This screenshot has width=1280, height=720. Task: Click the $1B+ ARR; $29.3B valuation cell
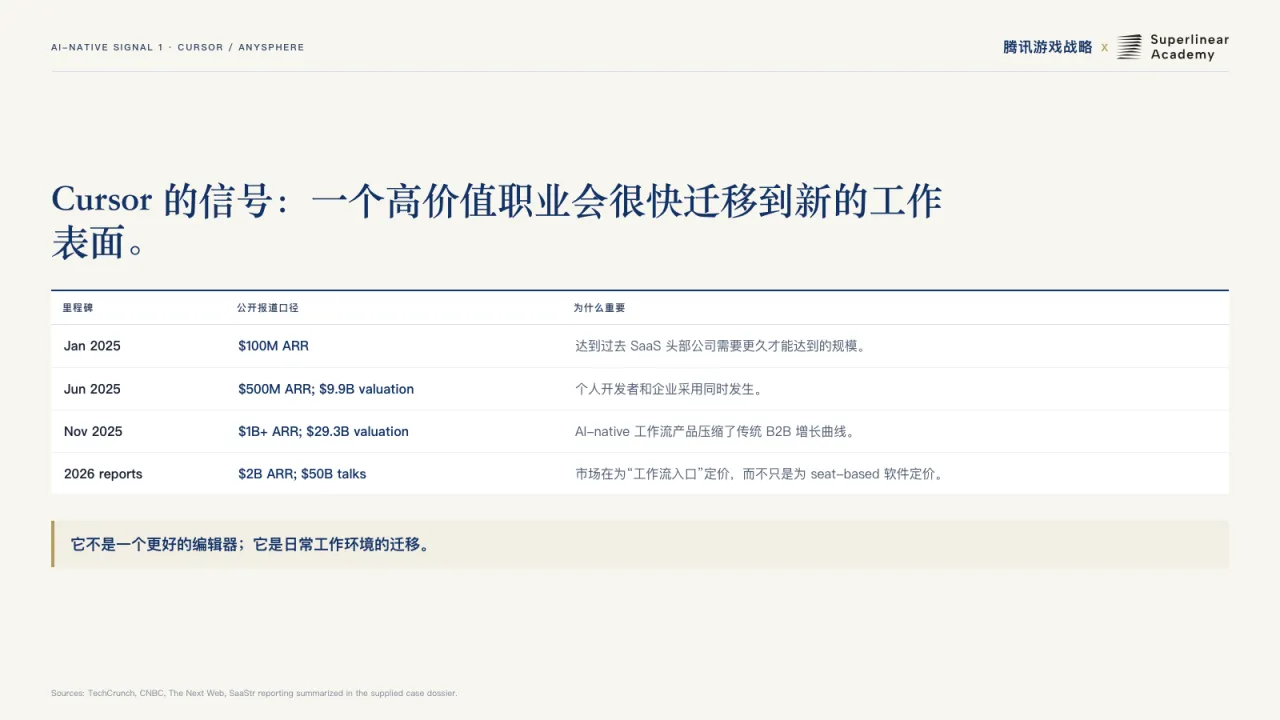[x=323, y=432]
